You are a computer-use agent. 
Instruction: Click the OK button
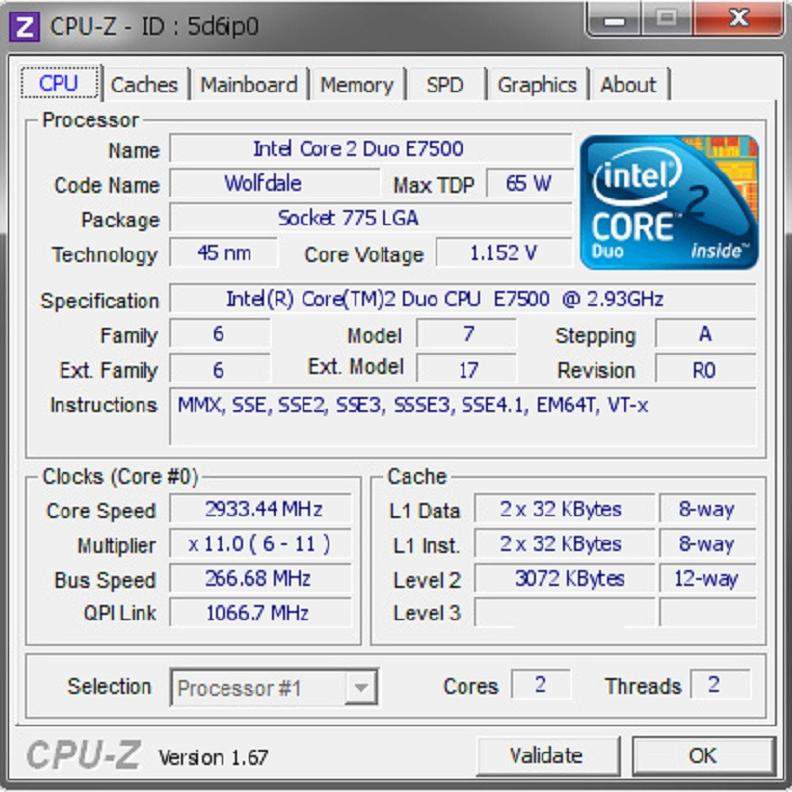coord(703,756)
